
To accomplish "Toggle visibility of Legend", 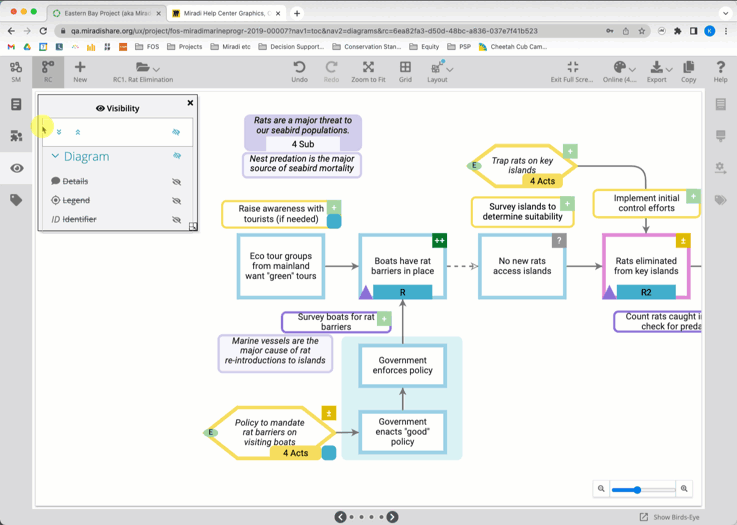I will [177, 201].
